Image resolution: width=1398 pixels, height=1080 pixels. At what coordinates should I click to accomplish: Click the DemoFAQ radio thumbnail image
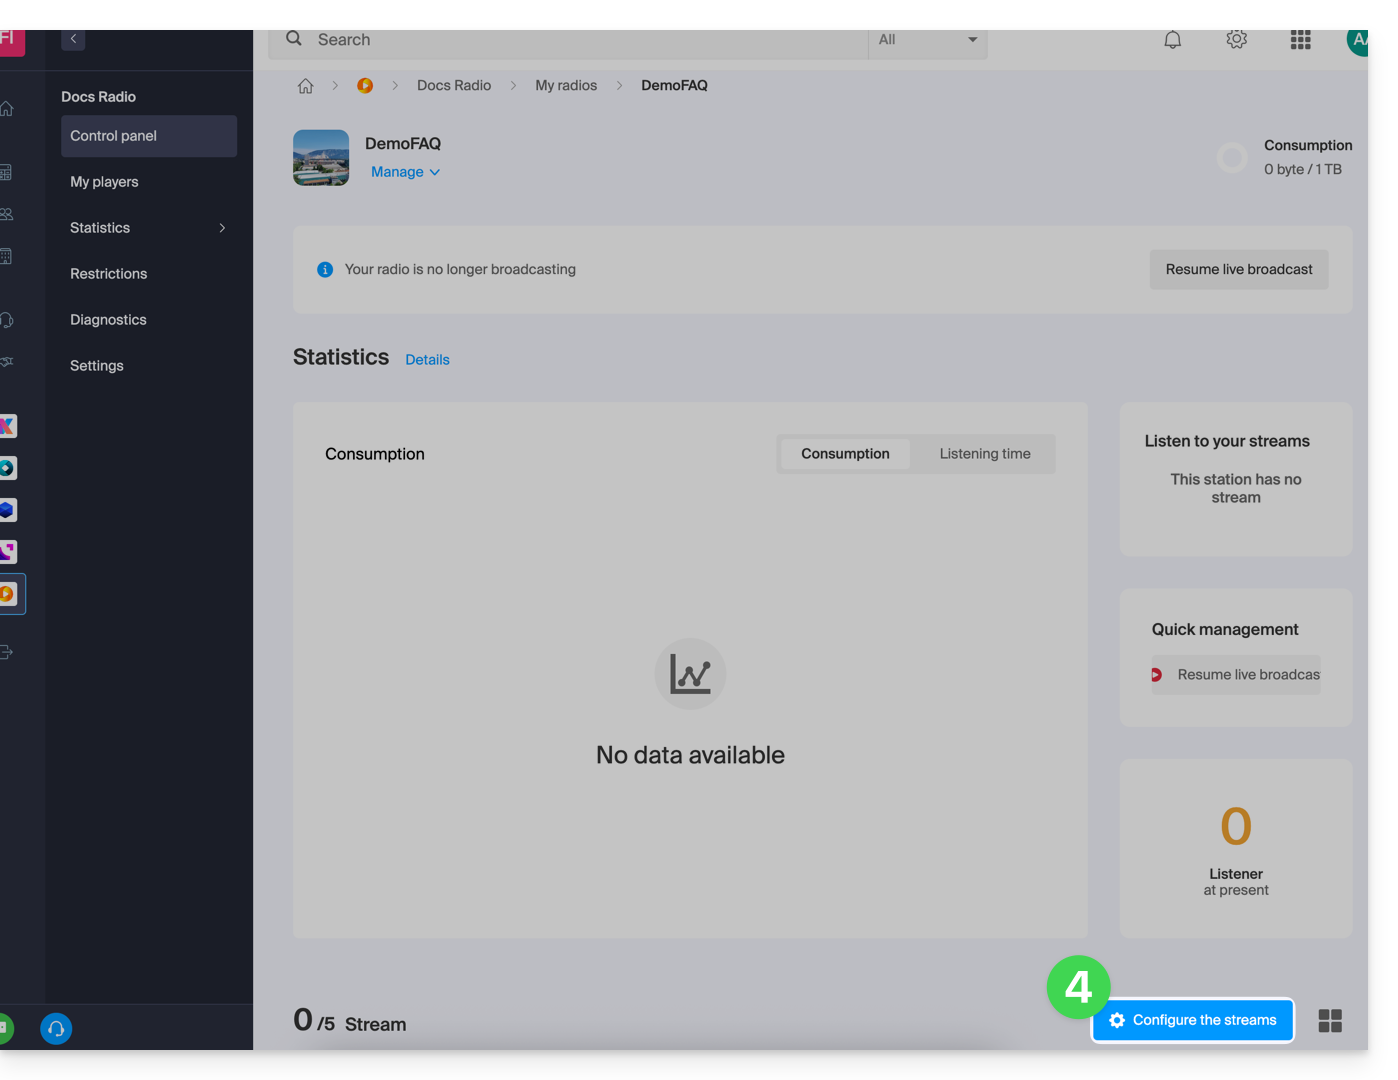point(321,158)
